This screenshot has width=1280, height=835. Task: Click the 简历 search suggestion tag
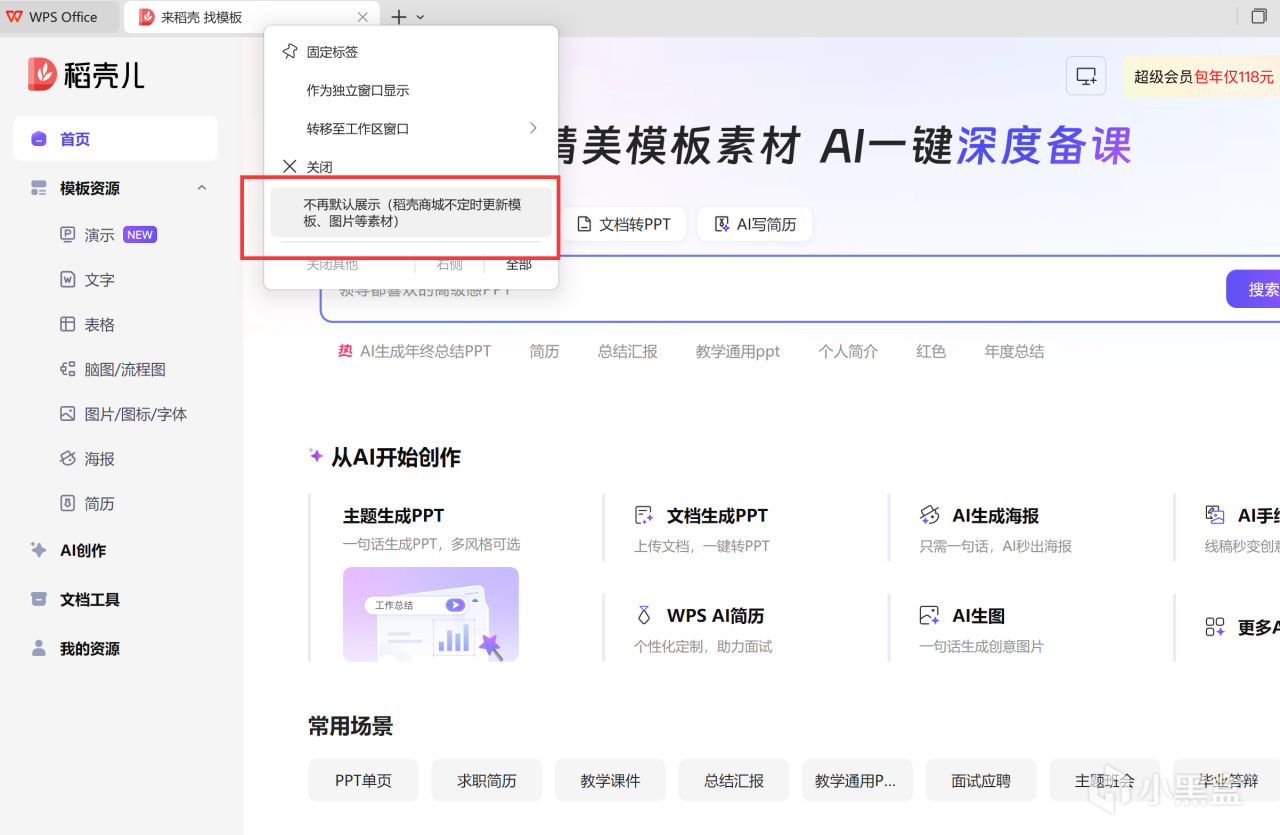click(544, 352)
